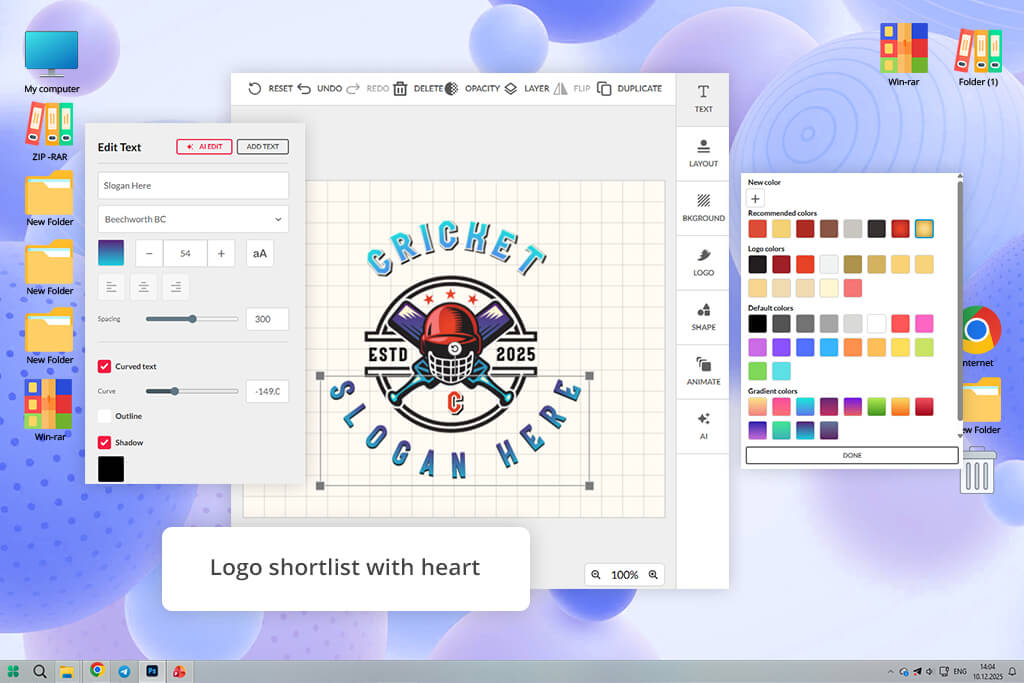Screen dimensions: 1024x683
Task: Click the Curve slider track
Action: [x=192, y=391]
